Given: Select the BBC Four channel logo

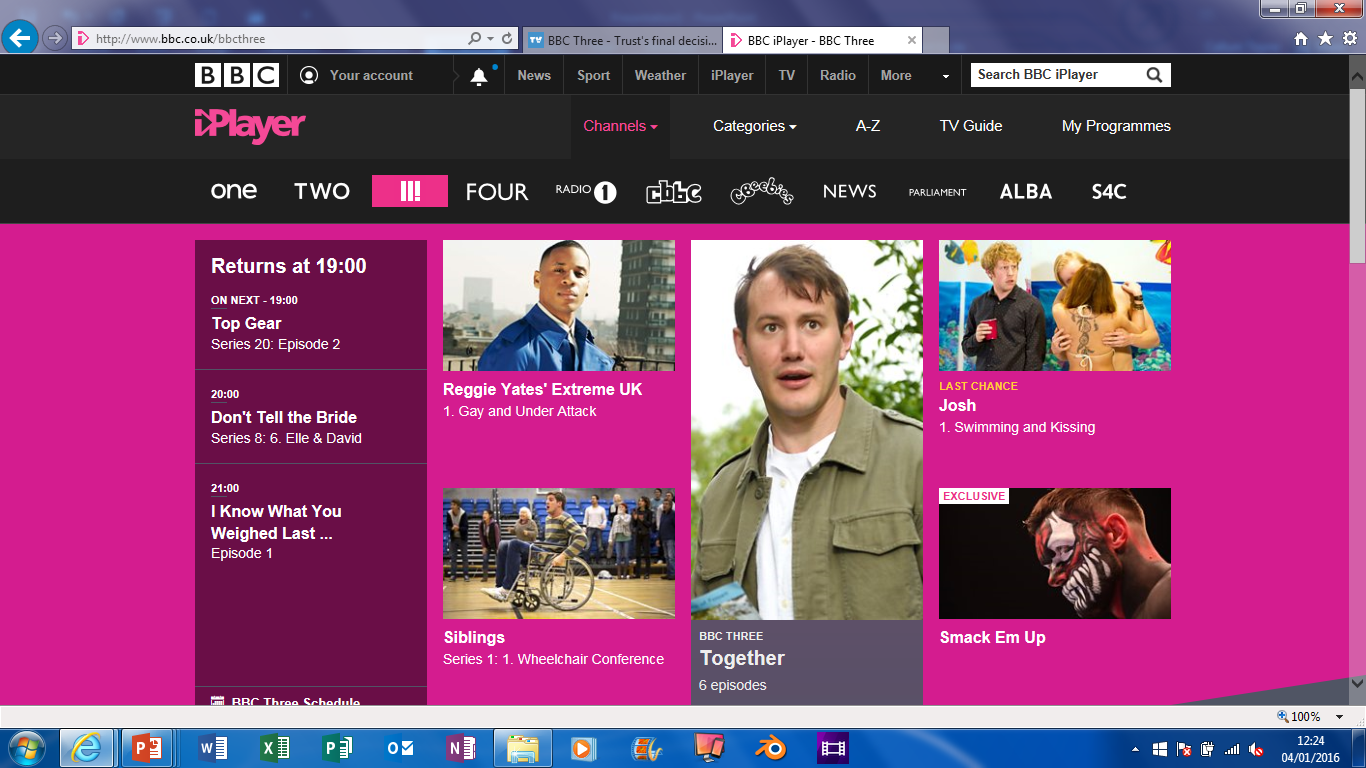Looking at the screenshot, I should coord(497,191).
